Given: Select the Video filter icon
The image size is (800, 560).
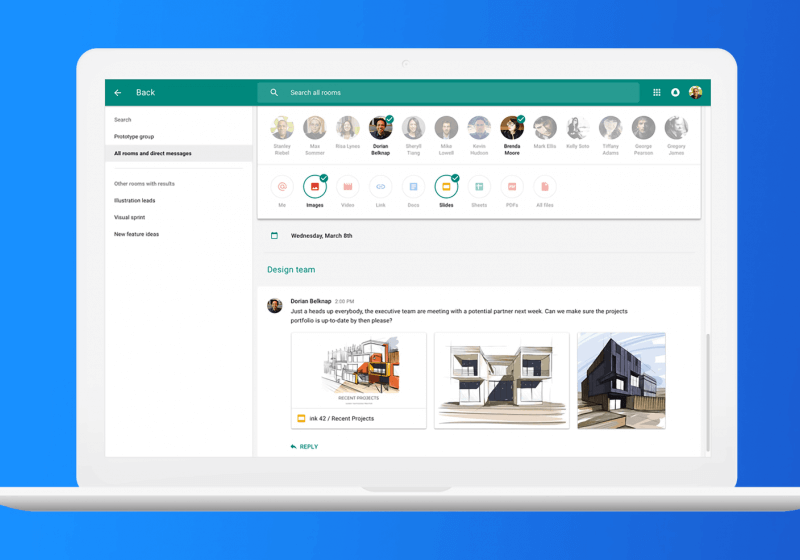Looking at the screenshot, I should coord(348,187).
